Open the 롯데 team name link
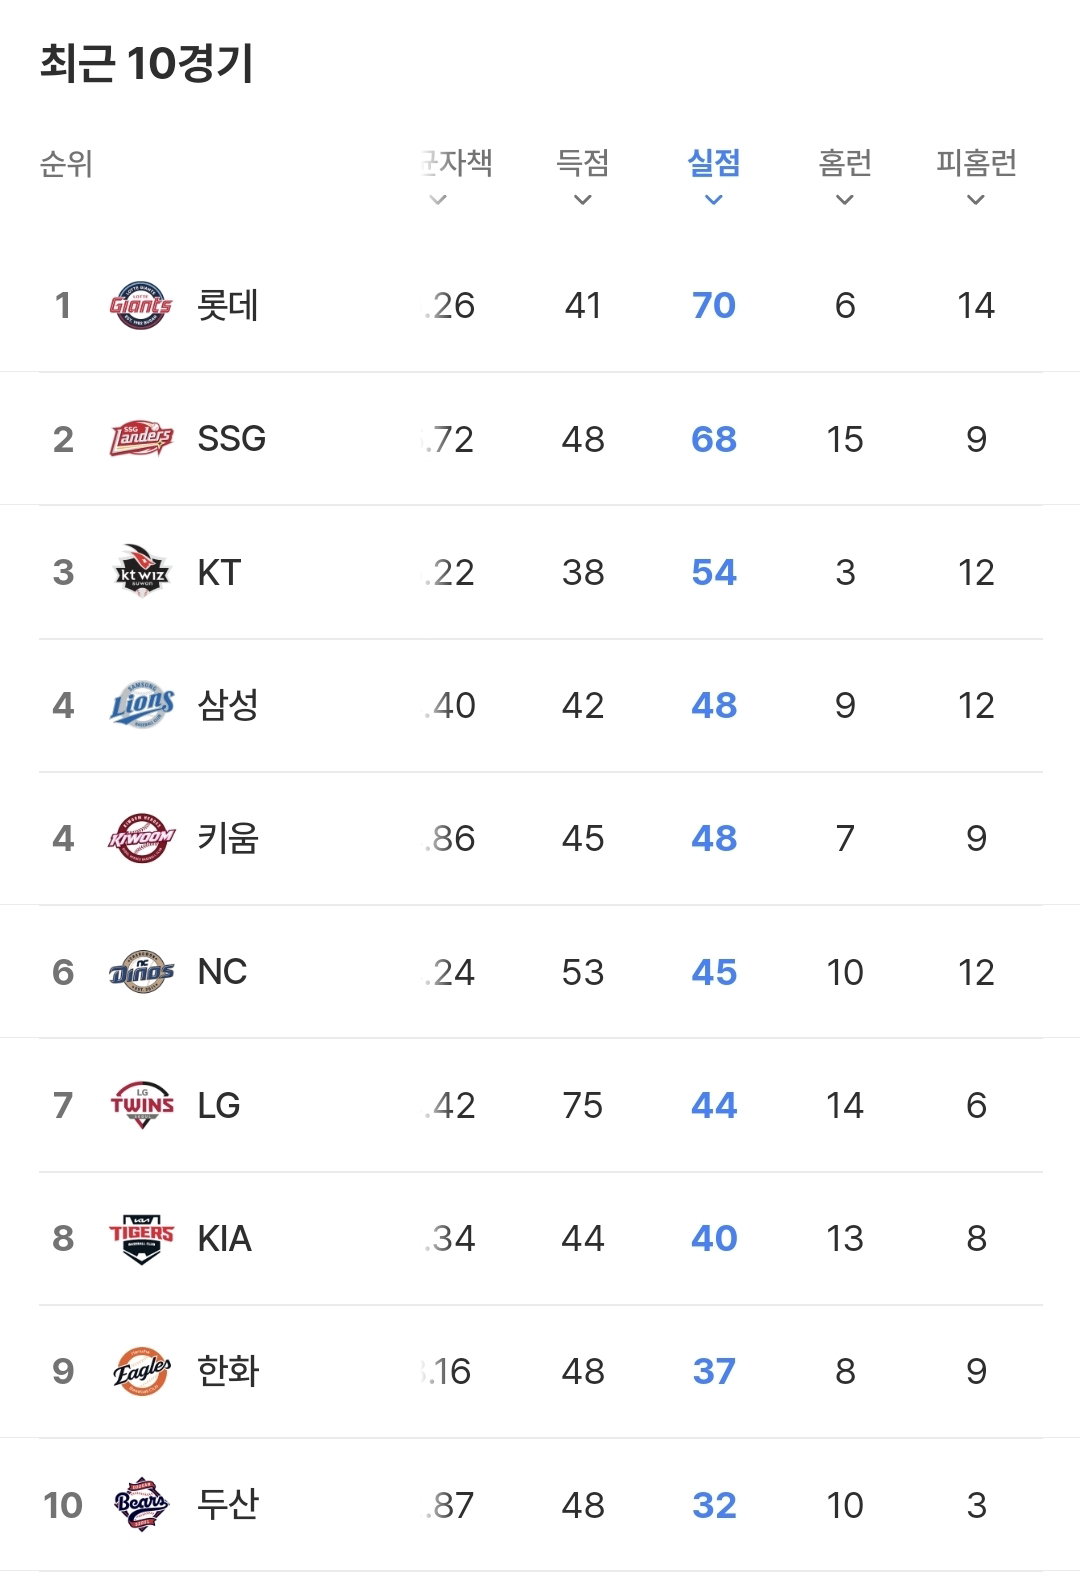This screenshot has width=1080, height=1591. (x=228, y=305)
